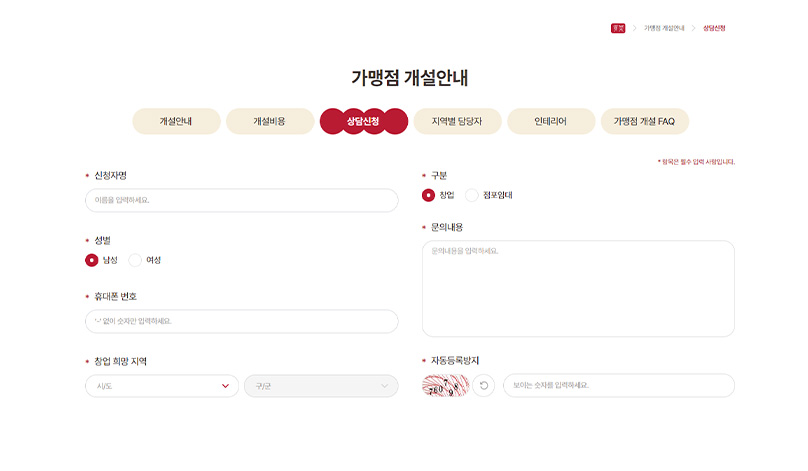Click the 창업 희망 지역 label
This screenshot has height=471, width=808.
(x=120, y=361)
